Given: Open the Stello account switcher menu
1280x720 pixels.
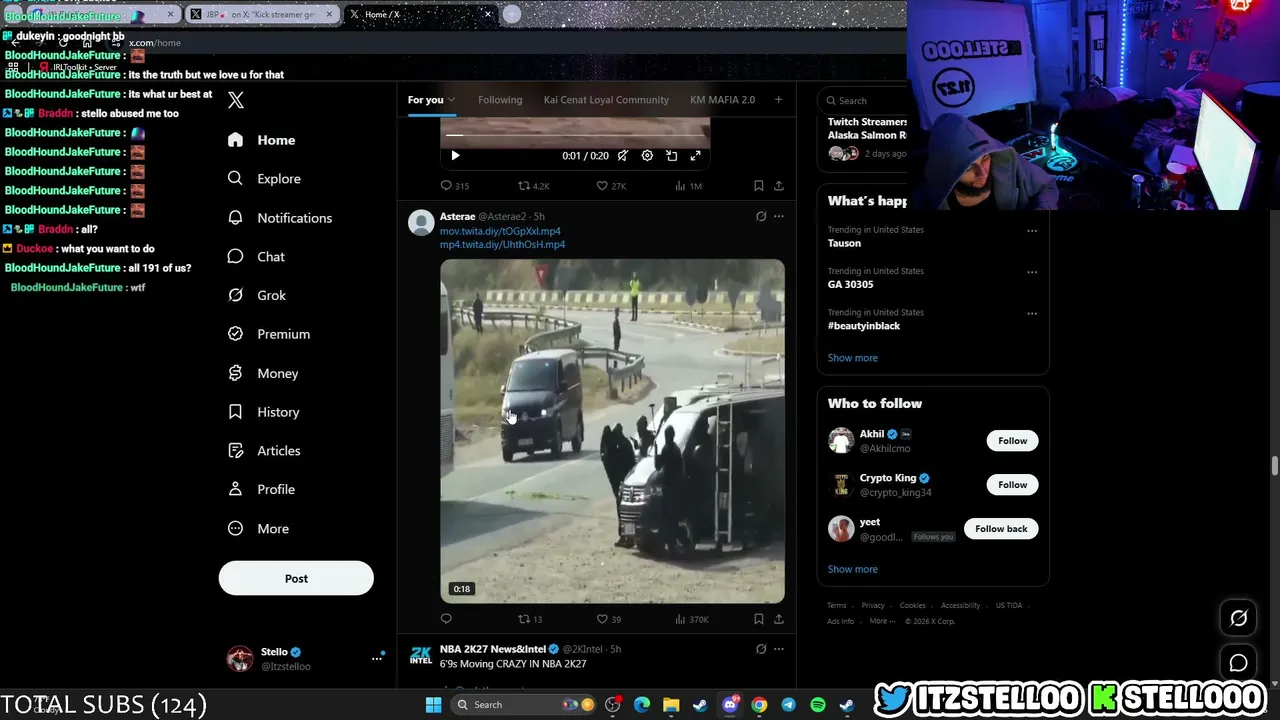Looking at the screenshot, I should click(378, 658).
